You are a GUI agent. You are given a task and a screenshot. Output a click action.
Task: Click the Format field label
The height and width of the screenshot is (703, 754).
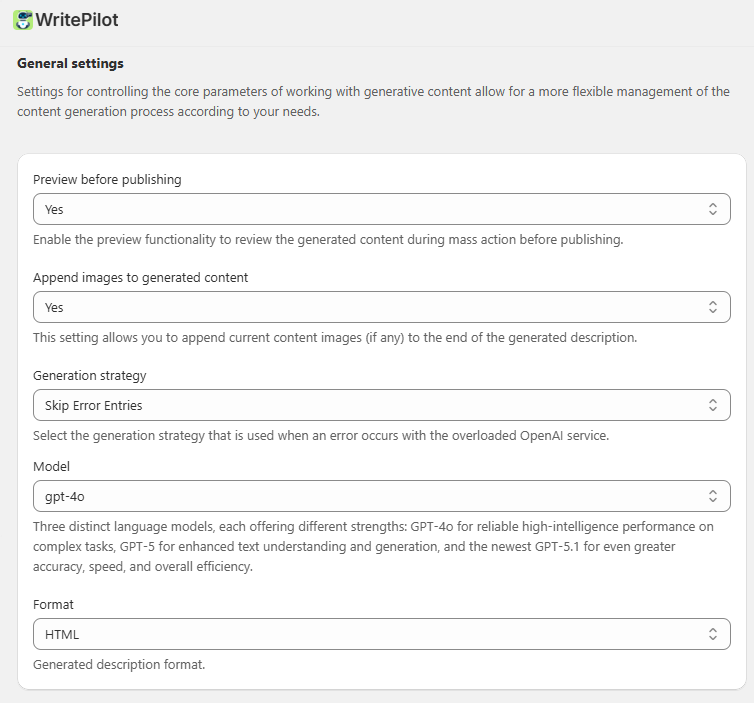[x=53, y=604]
